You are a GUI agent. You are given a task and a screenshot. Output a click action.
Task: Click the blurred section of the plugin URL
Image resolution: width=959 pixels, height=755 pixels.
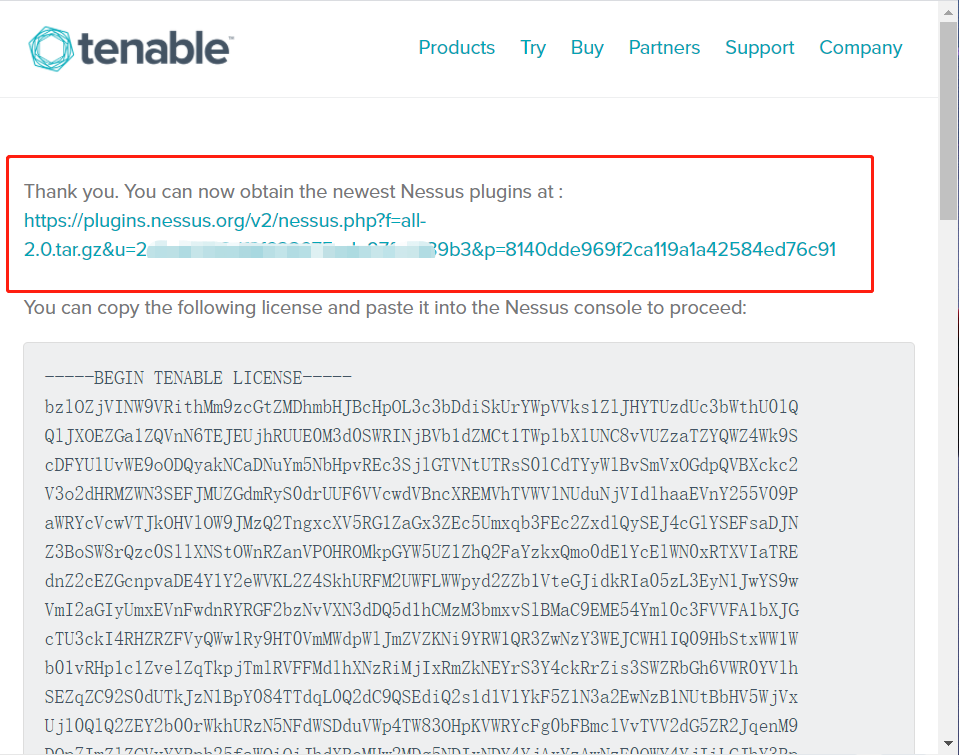click(300, 250)
